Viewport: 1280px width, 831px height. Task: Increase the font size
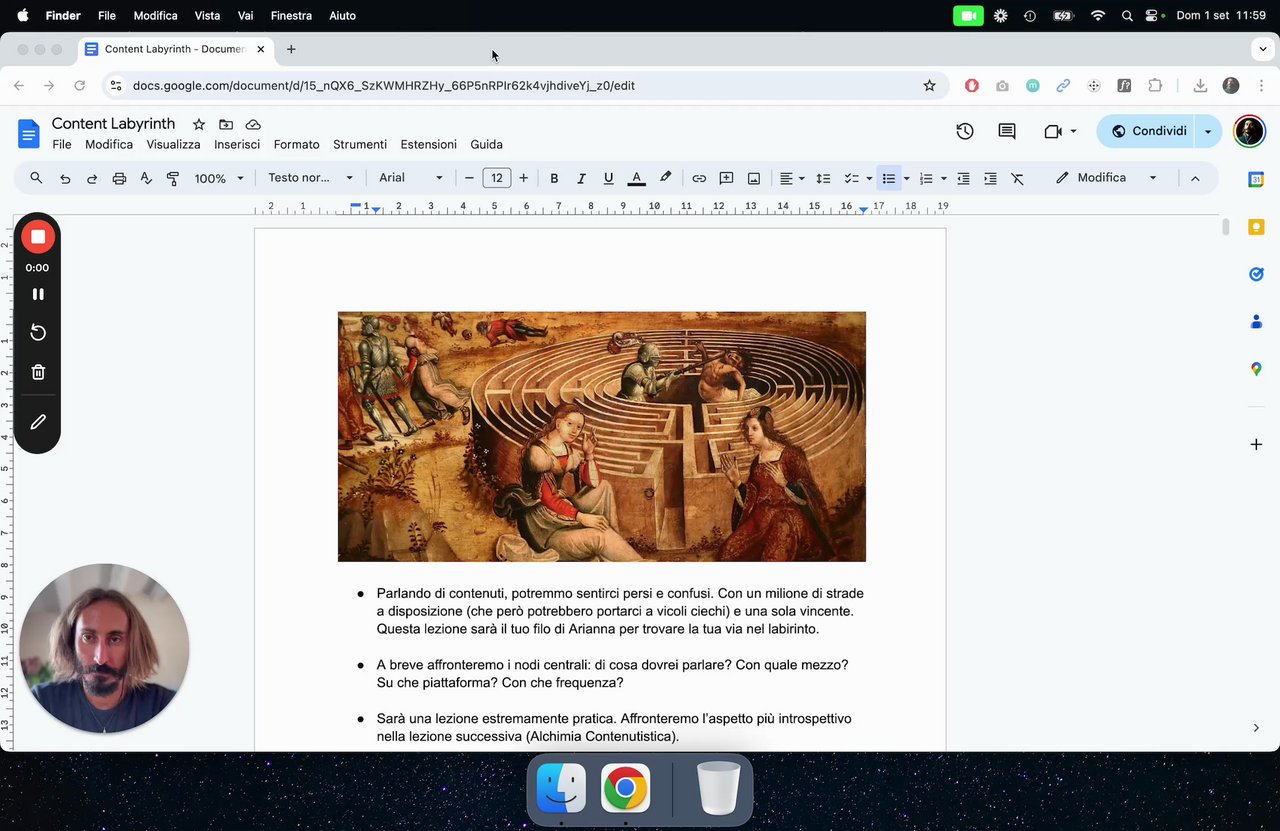click(523, 178)
